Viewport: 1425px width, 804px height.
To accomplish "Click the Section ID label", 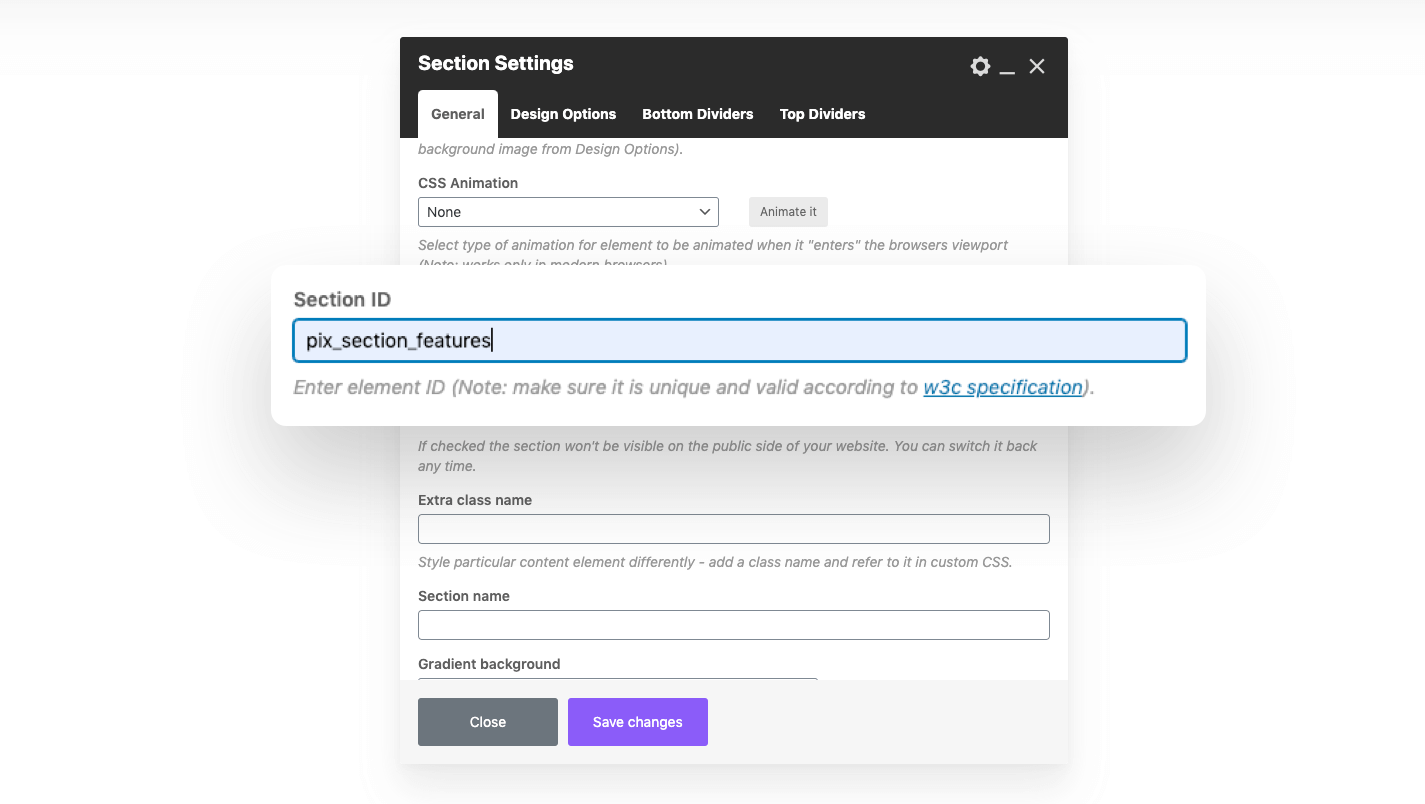I will [x=342, y=300].
